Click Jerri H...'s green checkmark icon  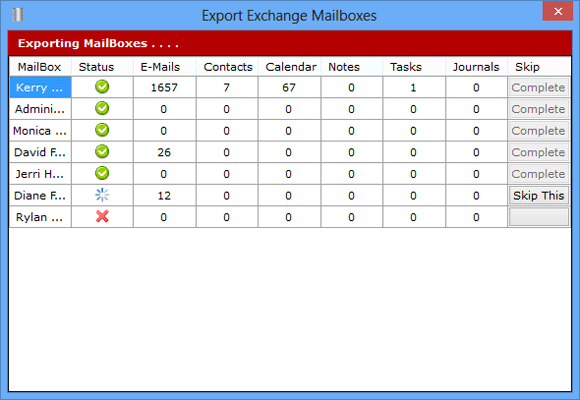point(102,173)
